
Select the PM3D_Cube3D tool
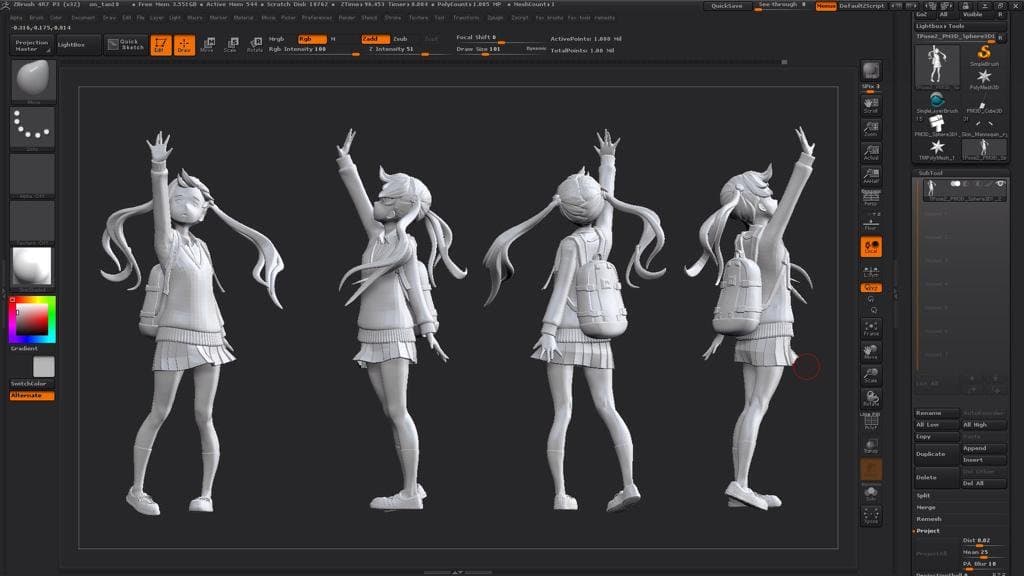pos(984,105)
